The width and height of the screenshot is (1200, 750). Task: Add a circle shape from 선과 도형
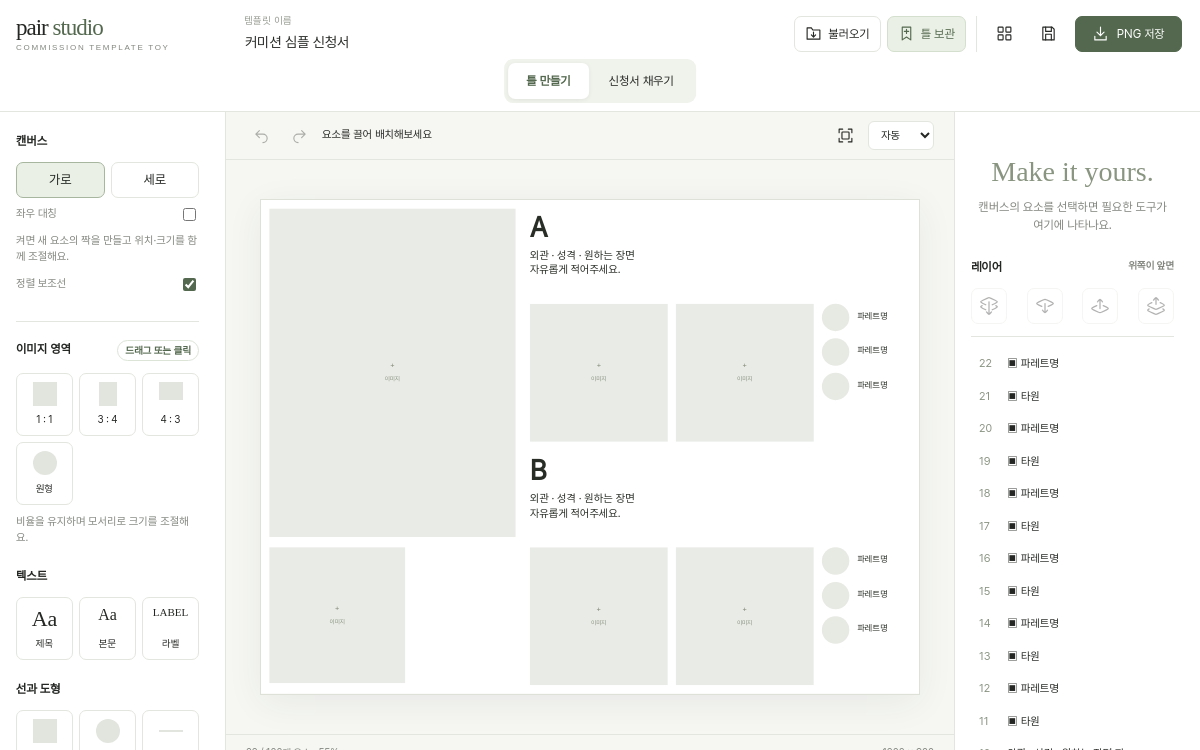[x=107, y=731]
